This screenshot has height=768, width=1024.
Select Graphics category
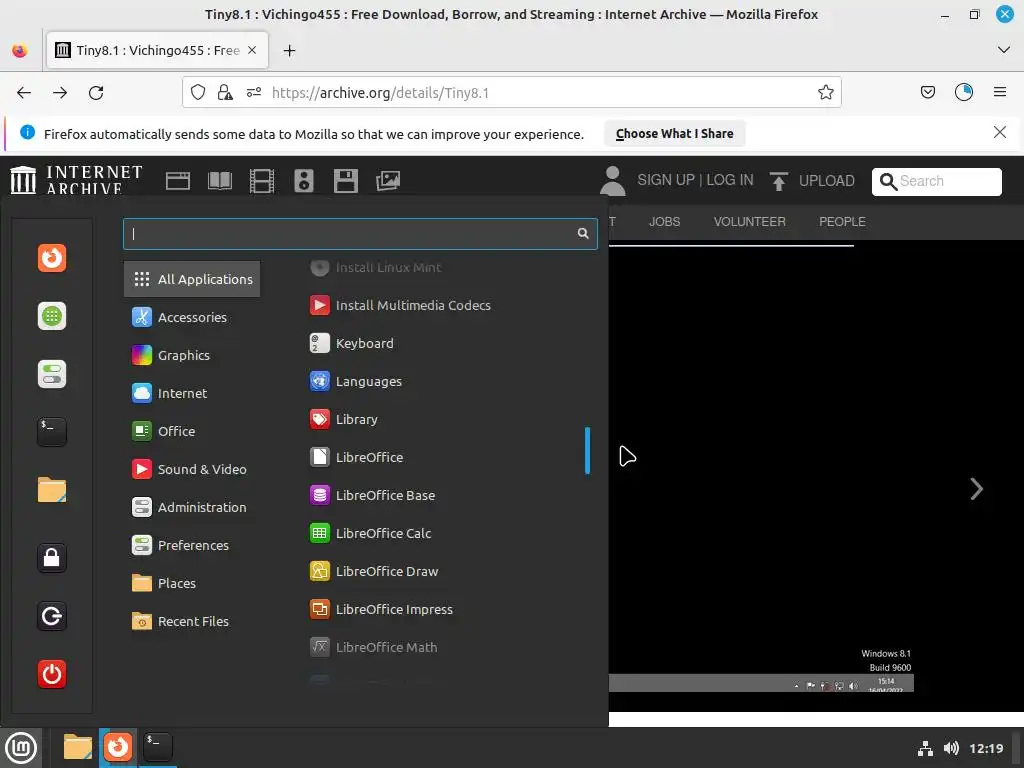point(192,355)
